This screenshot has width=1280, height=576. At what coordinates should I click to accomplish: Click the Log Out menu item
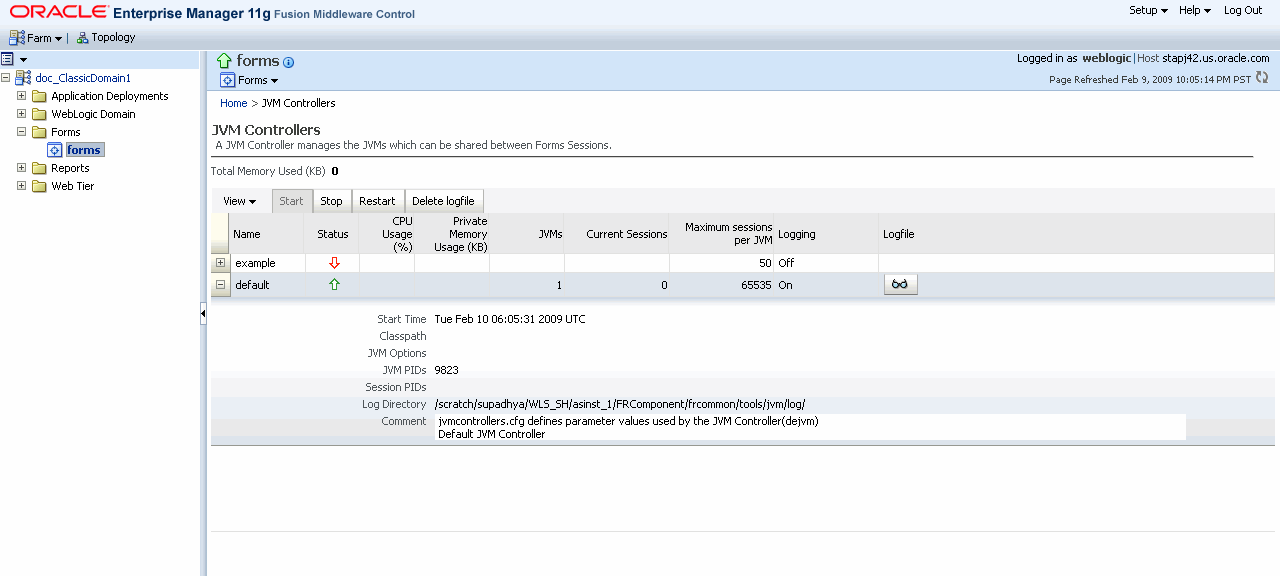(x=1242, y=10)
